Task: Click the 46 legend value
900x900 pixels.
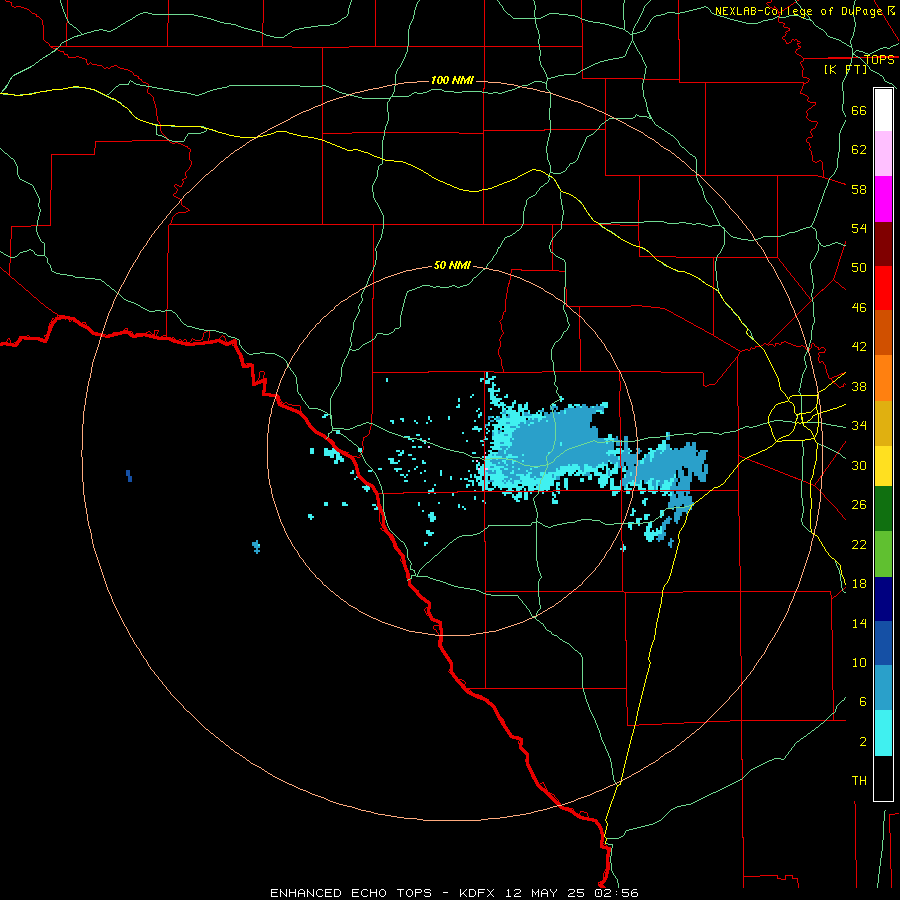Action: pyautogui.click(x=859, y=308)
